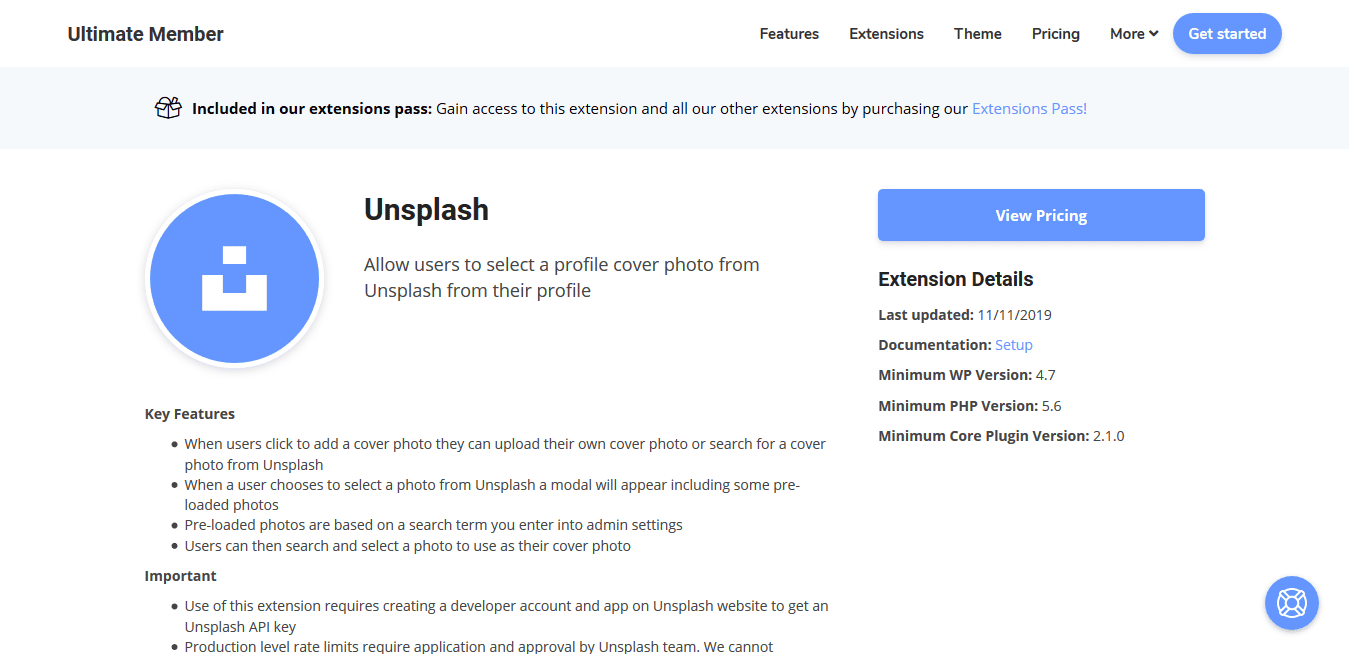Click the Get started button
Screen dimensions: 1349x654
click(1227, 34)
